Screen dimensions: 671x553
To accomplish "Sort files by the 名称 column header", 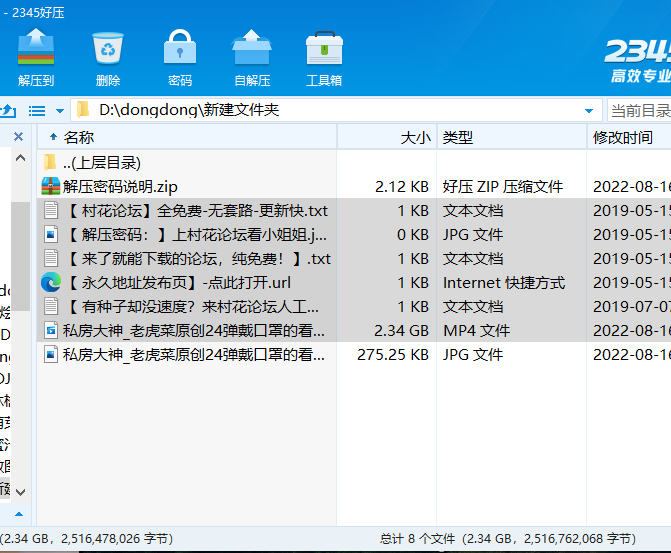I will (79, 138).
